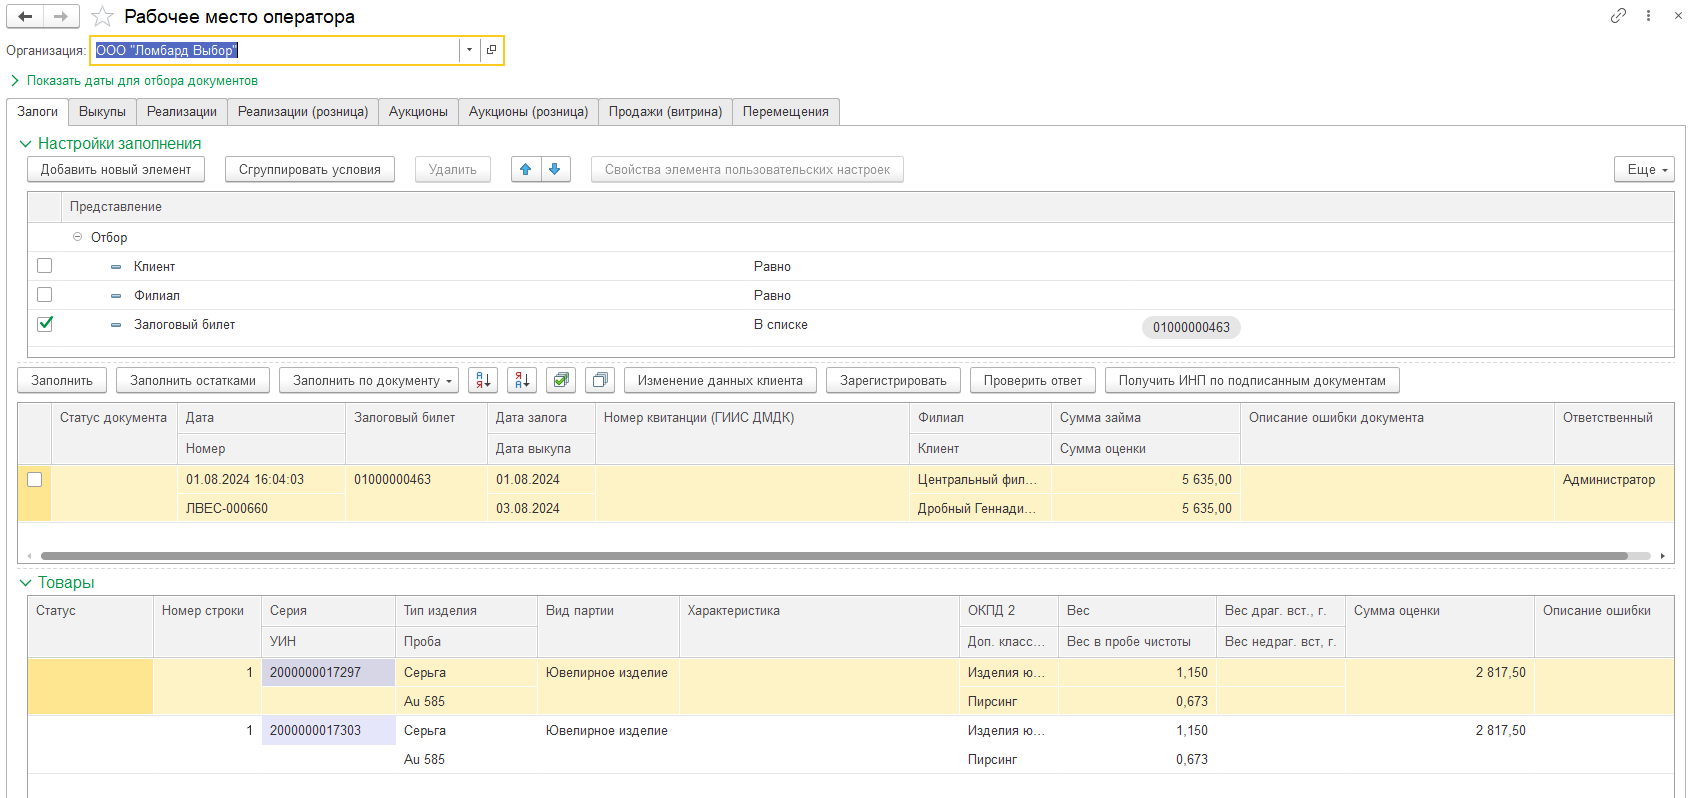Click the Администратор responsible cell

pos(1613,479)
